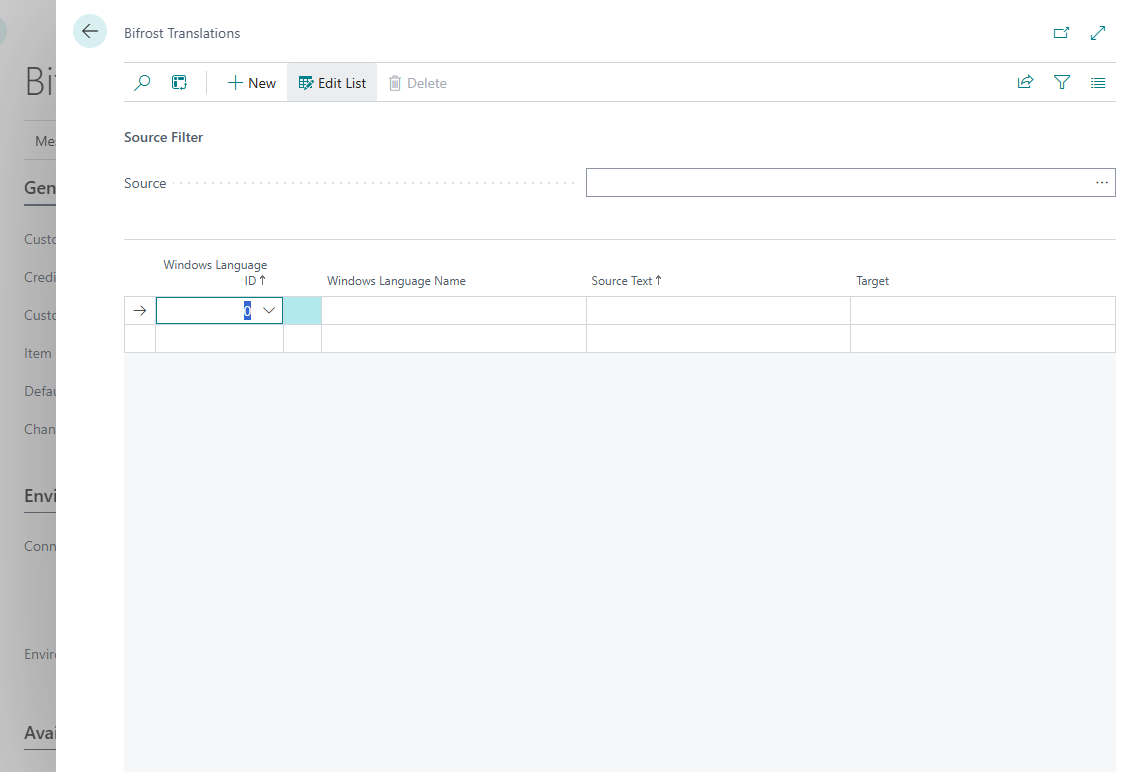
Task: Click the Source Text cell in first row
Action: [x=718, y=310]
